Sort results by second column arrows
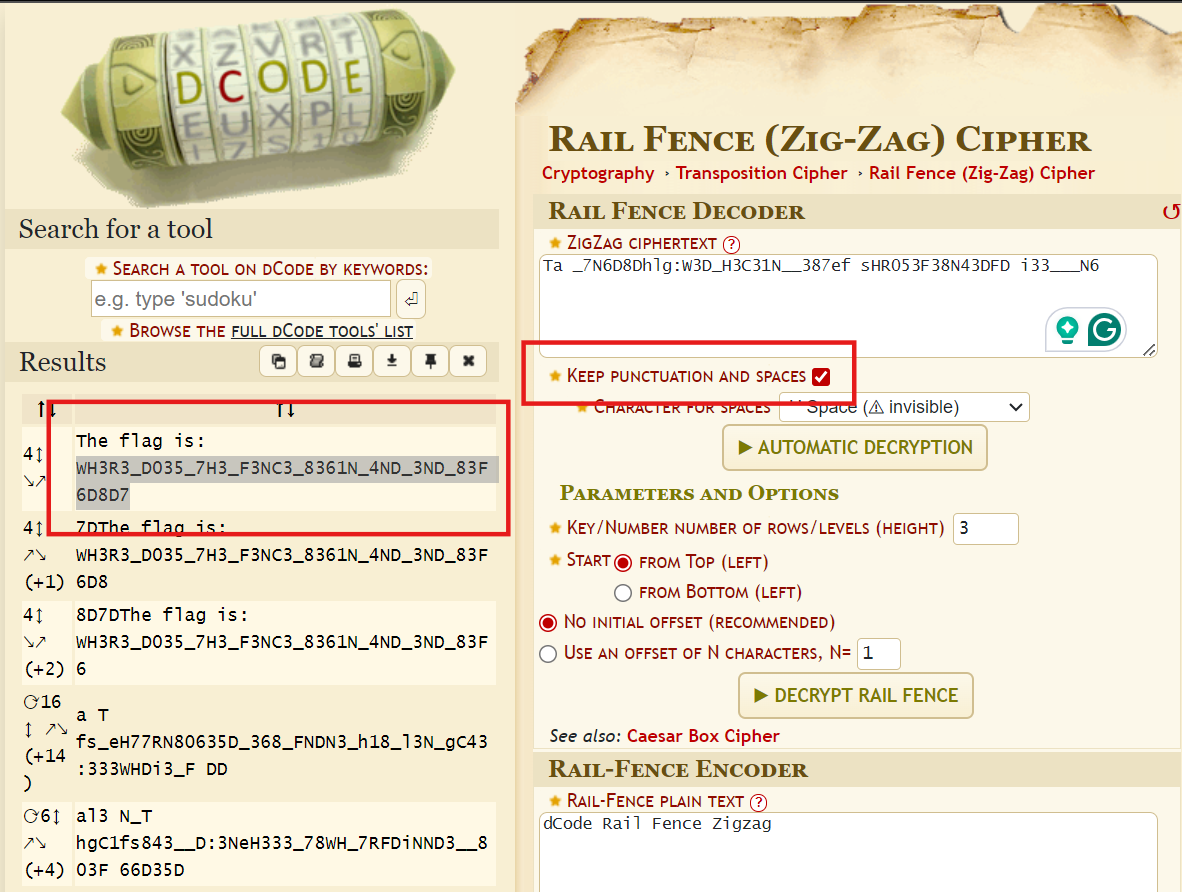1182x892 pixels. coord(285,409)
